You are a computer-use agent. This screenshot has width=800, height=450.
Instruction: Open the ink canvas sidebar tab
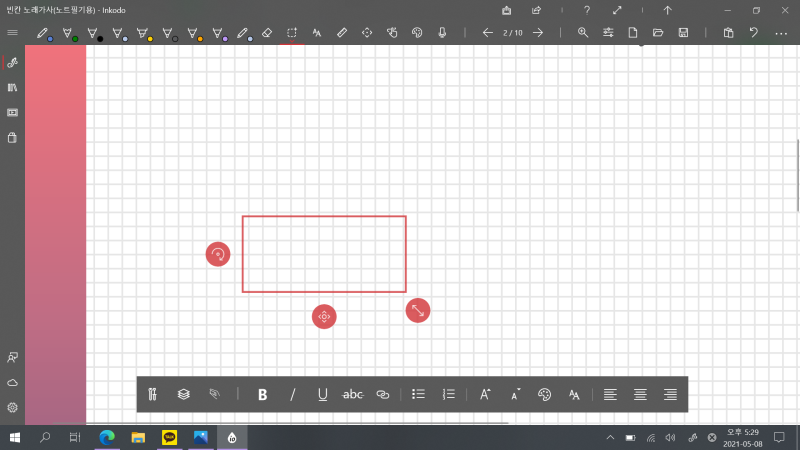tap(12, 63)
